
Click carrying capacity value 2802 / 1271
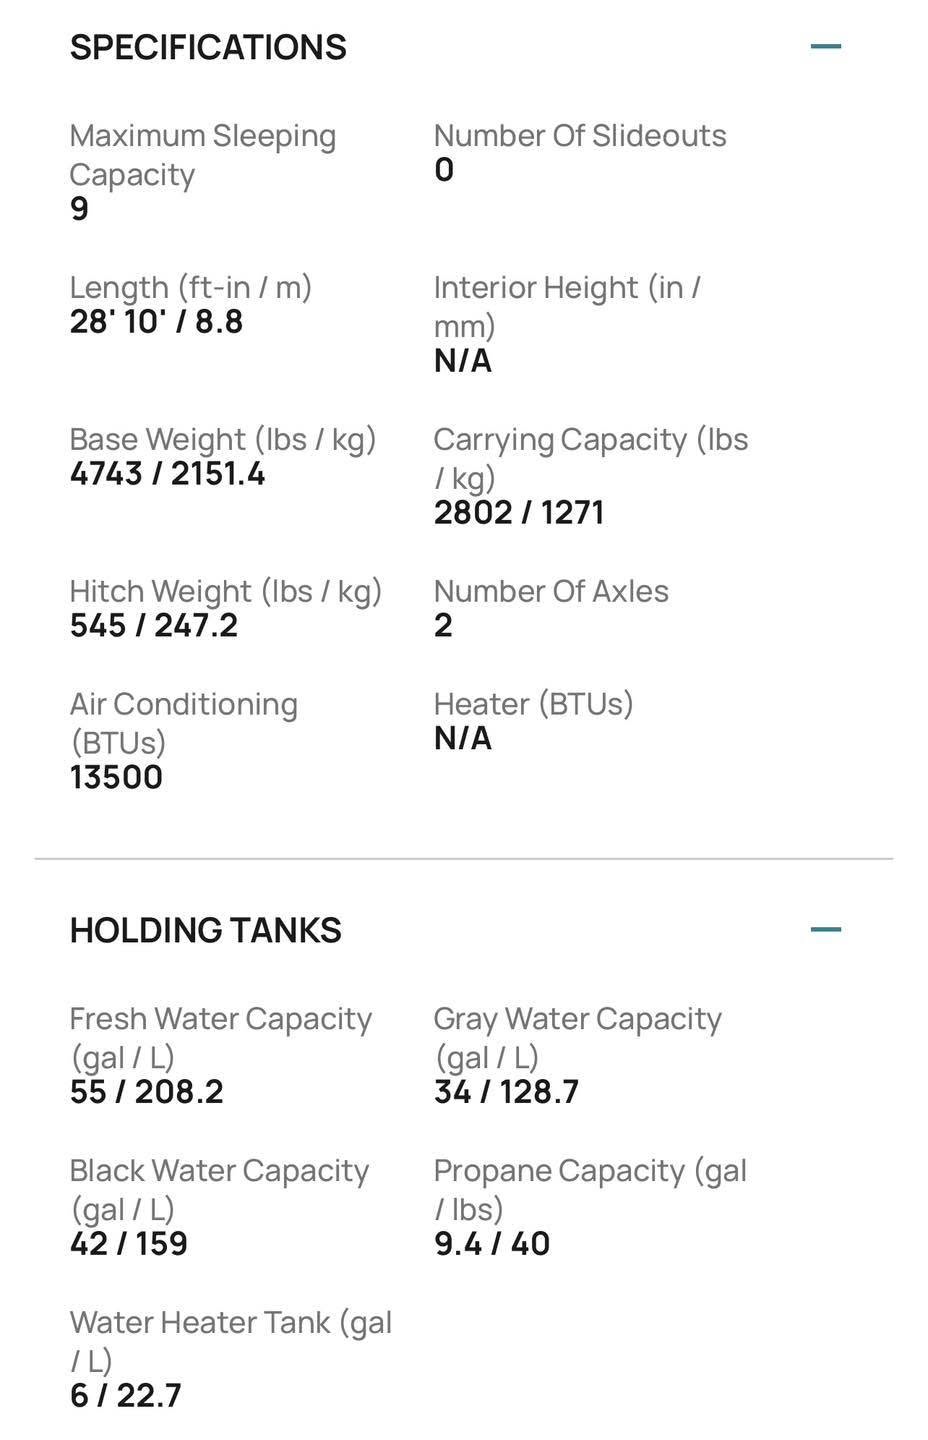tap(519, 512)
